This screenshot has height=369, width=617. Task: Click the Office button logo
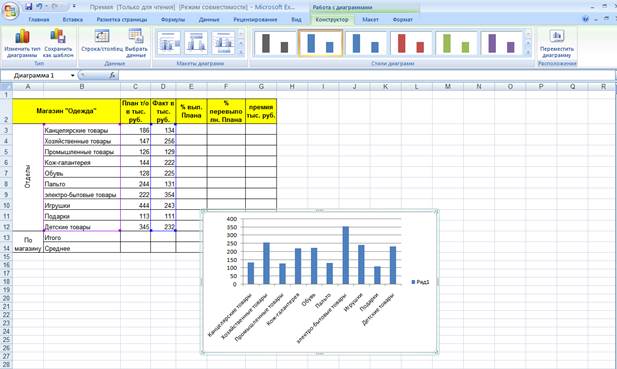pyautogui.click(x=11, y=11)
